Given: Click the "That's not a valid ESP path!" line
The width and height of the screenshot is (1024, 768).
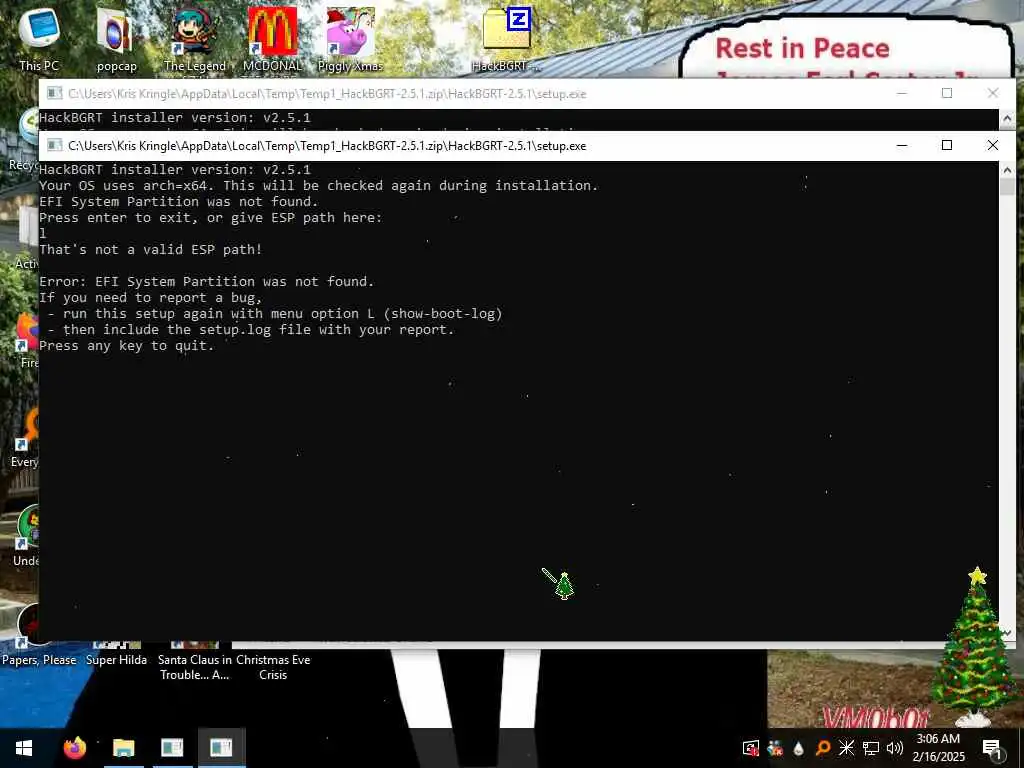Looking at the screenshot, I should [x=151, y=249].
